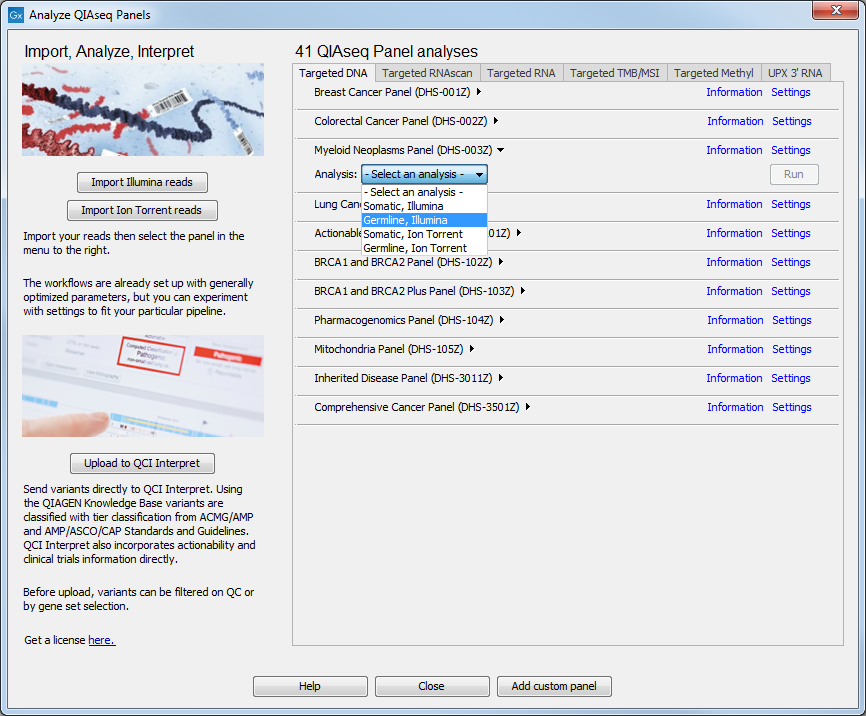View Information in the Actionable panel row
866x716 pixels.
(734, 233)
